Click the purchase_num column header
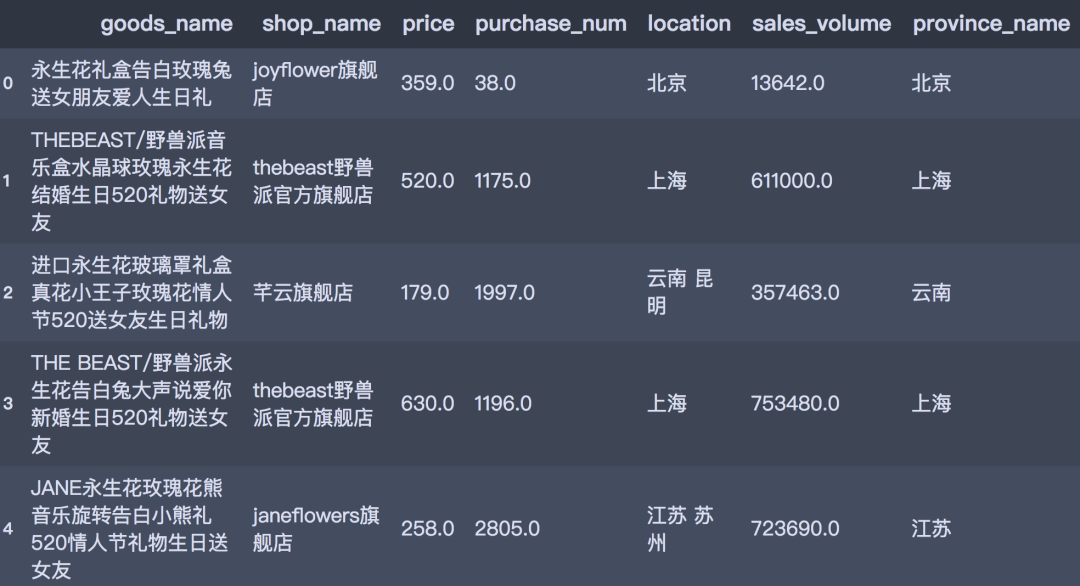This screenshot has height=586, width=1080. pyautogui.click(x=551, y=24)
